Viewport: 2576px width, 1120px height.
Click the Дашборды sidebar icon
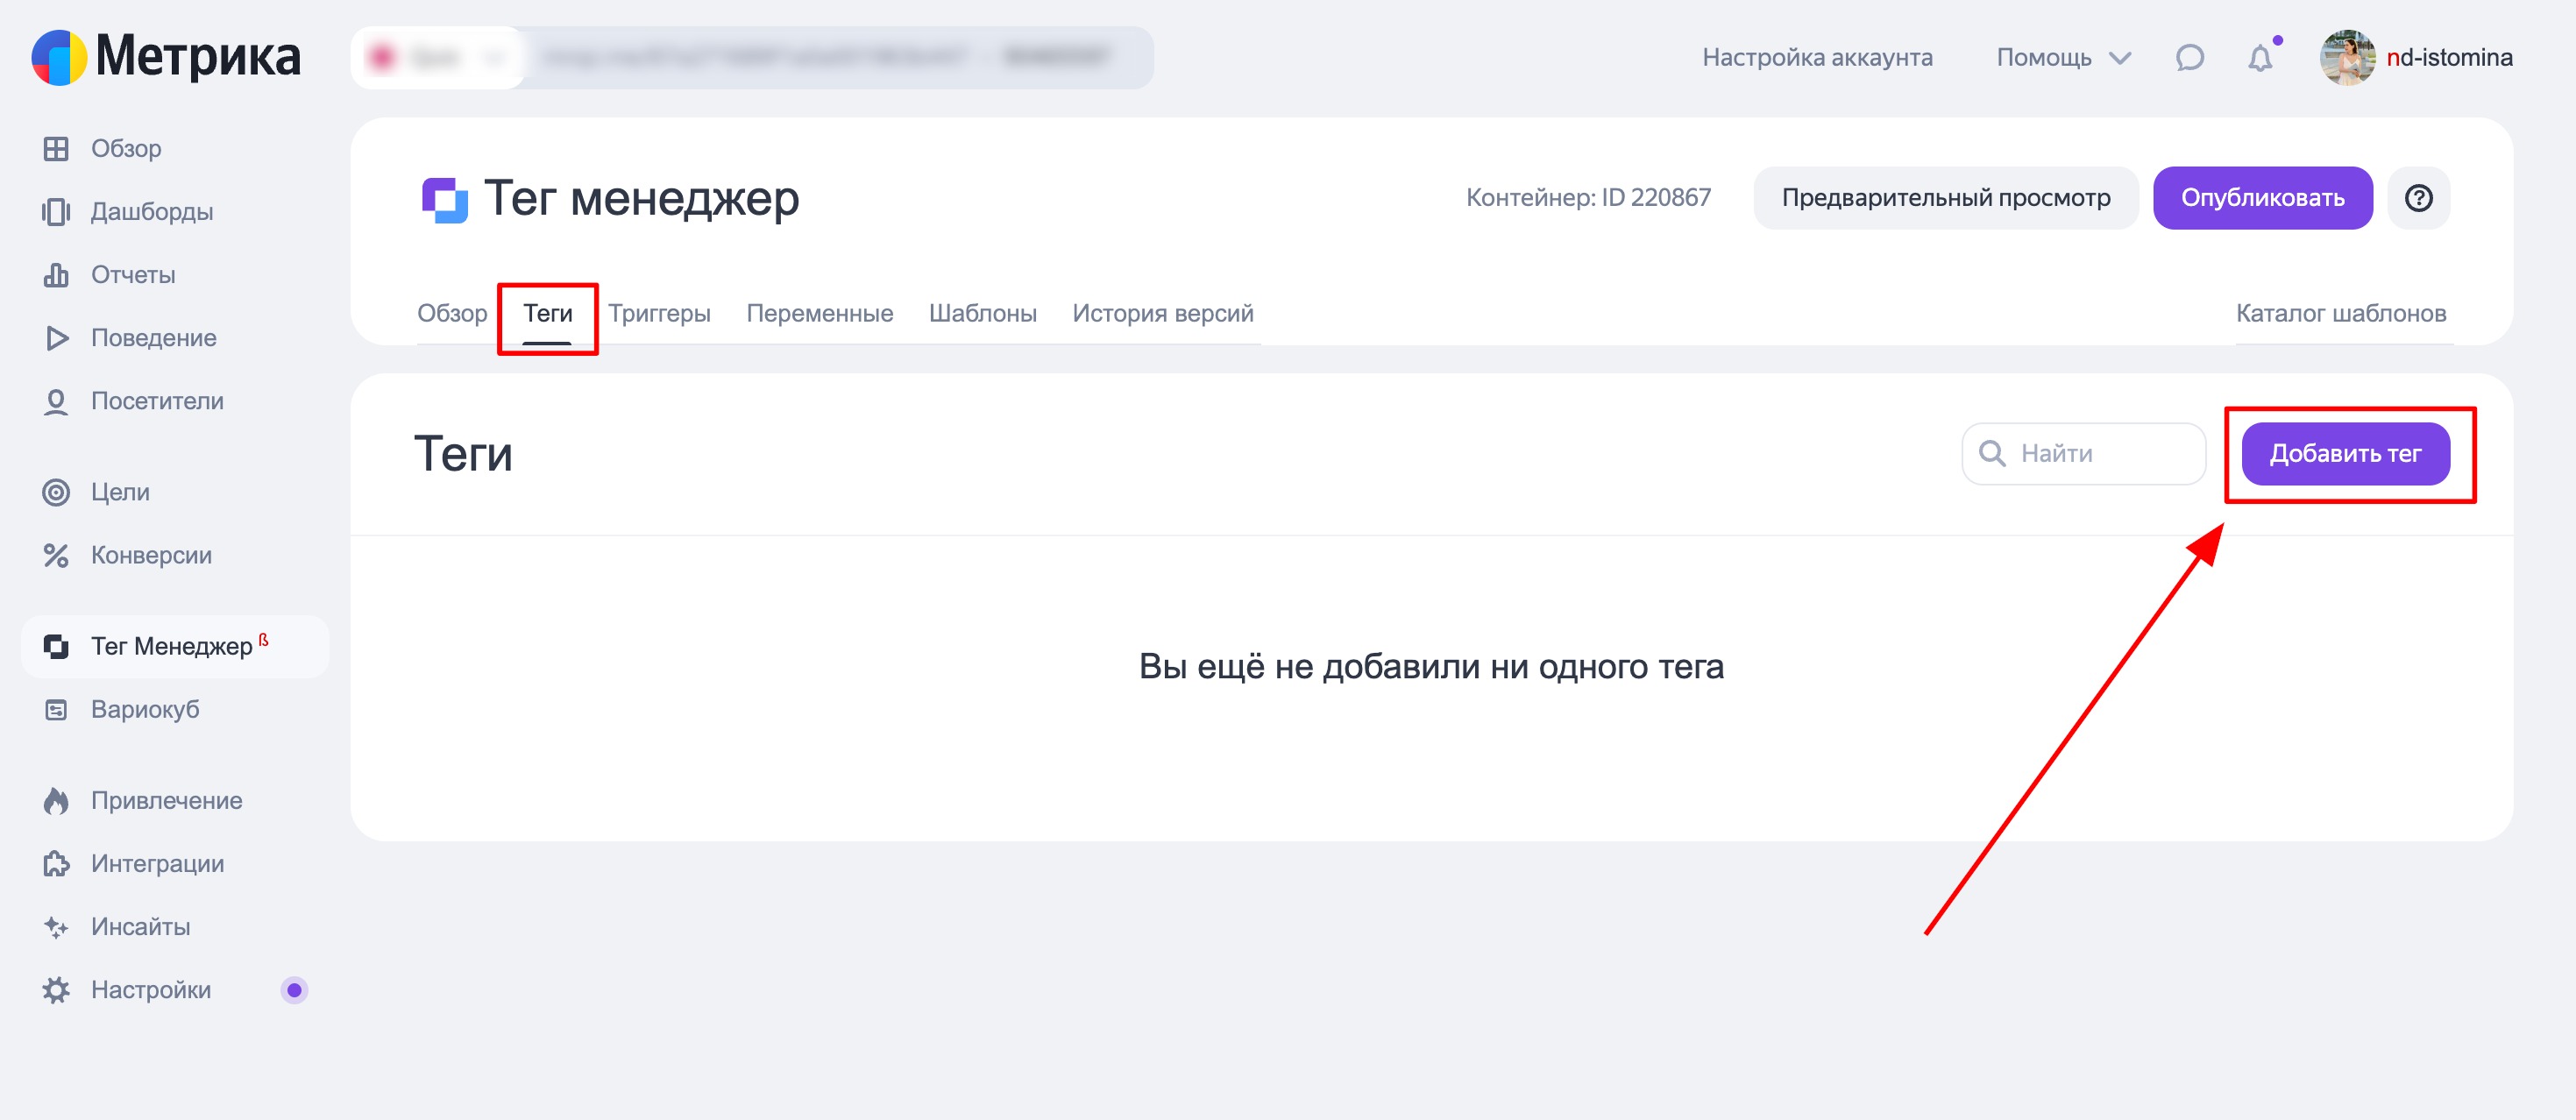point(56,211)
